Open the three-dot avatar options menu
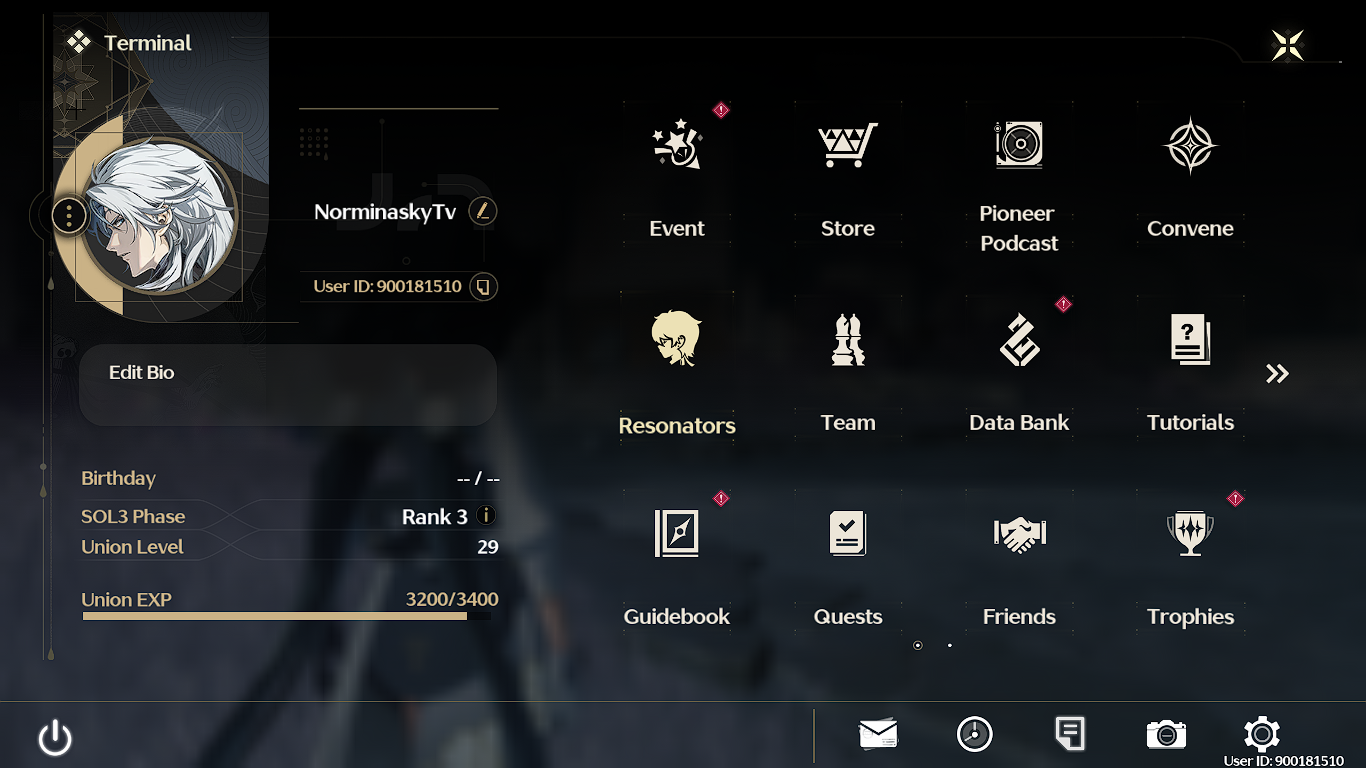This screenshot has width=1366, height=768. 69,215
